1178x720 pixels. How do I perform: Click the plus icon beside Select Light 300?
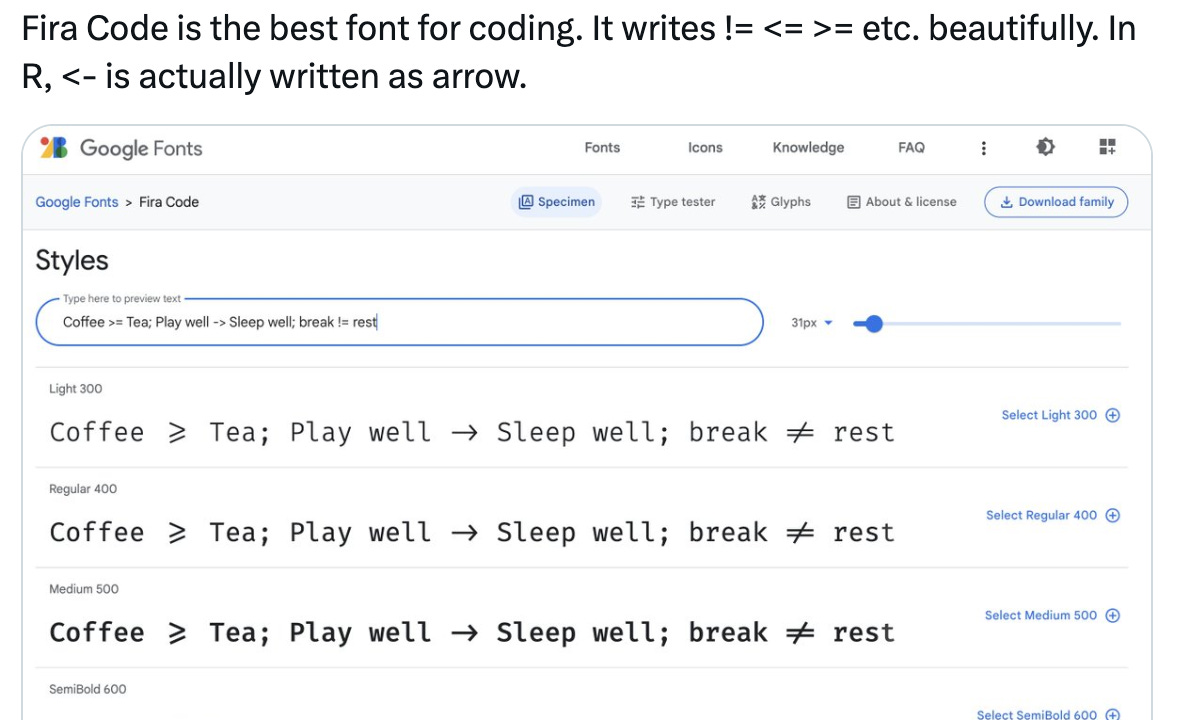point(1113,415)
